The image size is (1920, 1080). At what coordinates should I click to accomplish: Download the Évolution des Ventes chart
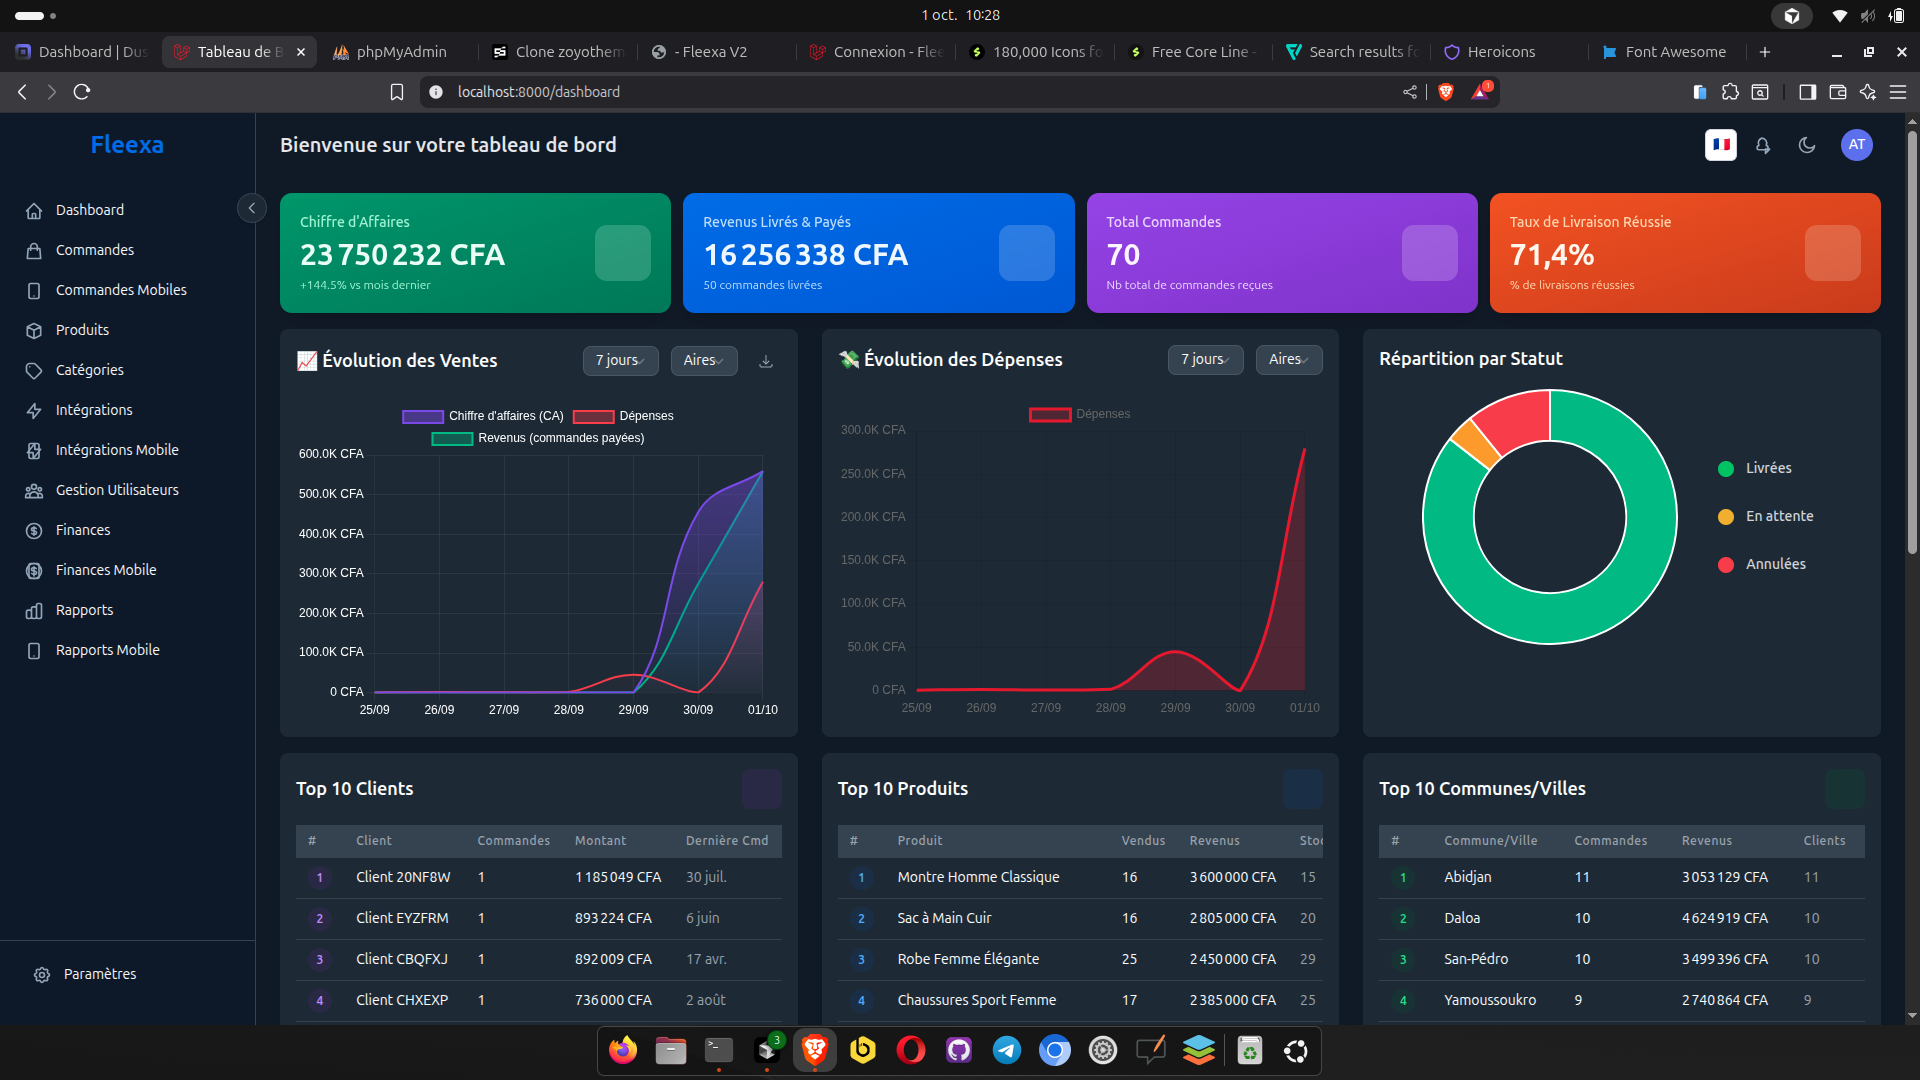click(x=766, y=360)
